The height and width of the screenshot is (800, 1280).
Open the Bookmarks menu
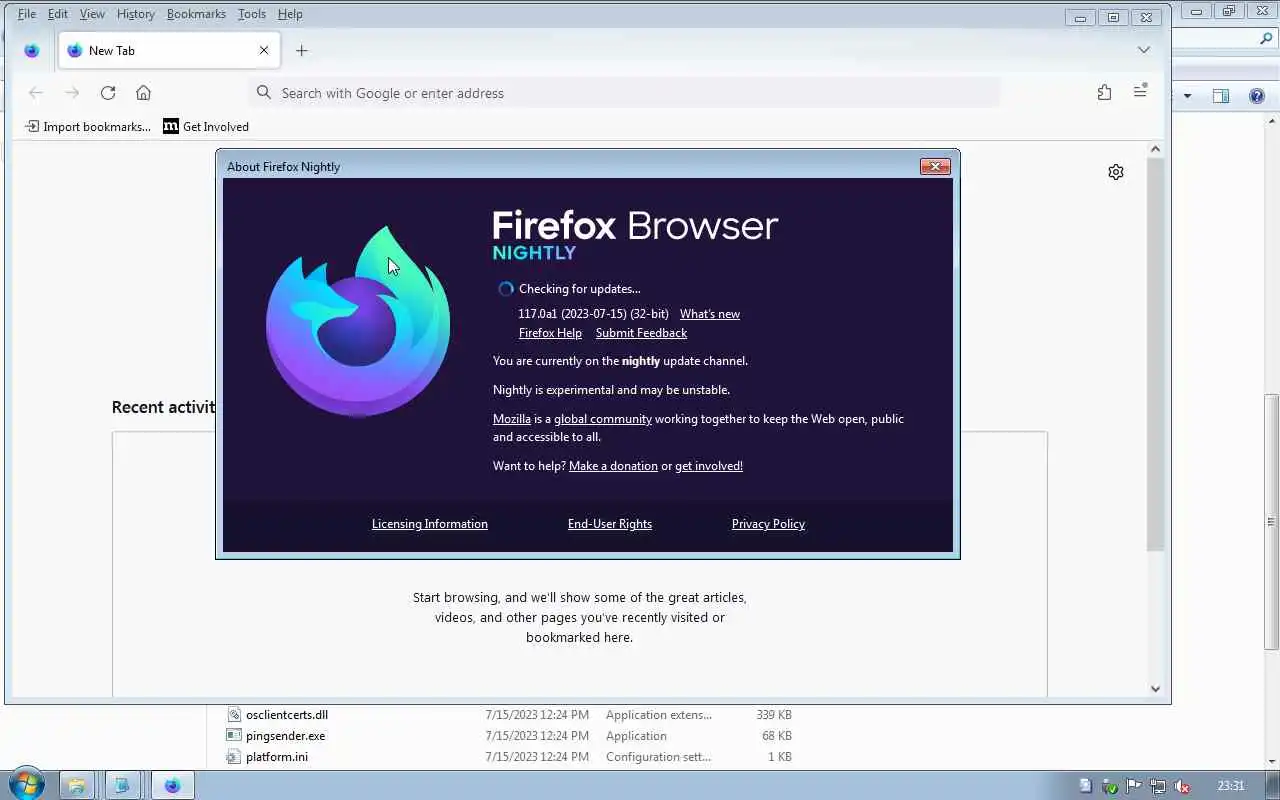tap(196, 14)
